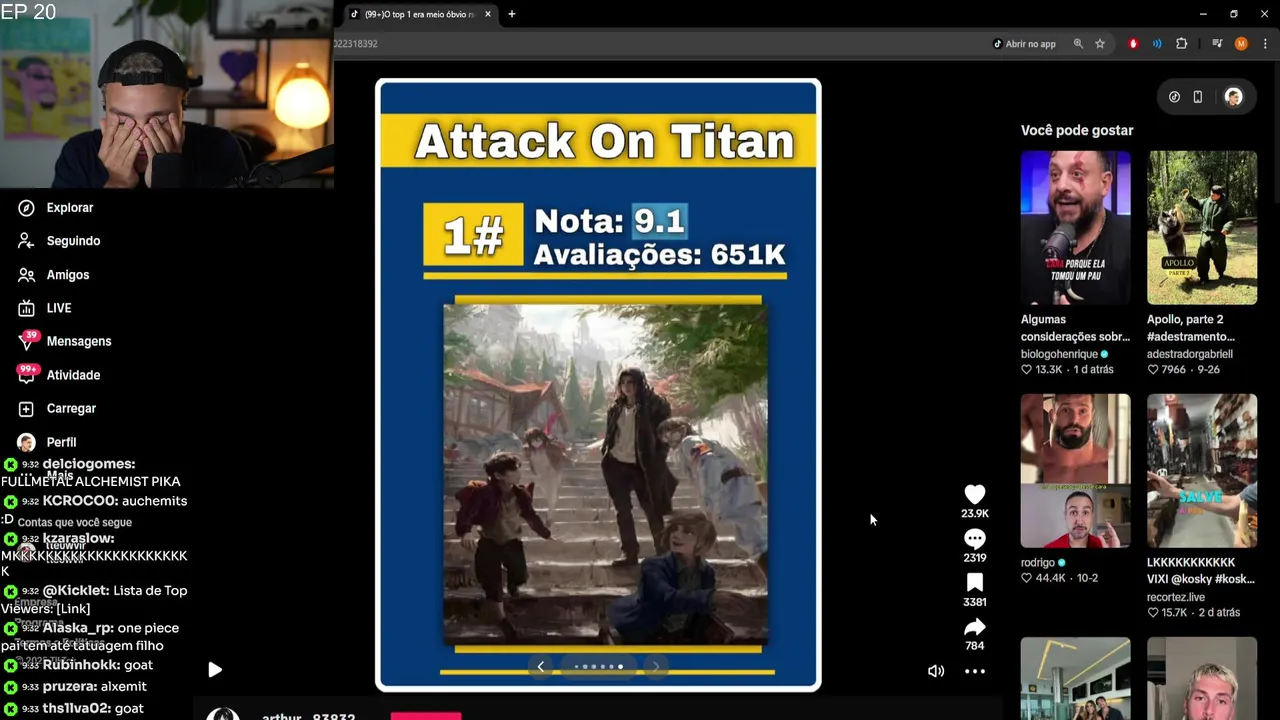This screenshot has width=1280, height=720.
Task: Click 'LKKKKKKKKKKK VIXI @kosky' caption
Action: tap(1201, 571)
